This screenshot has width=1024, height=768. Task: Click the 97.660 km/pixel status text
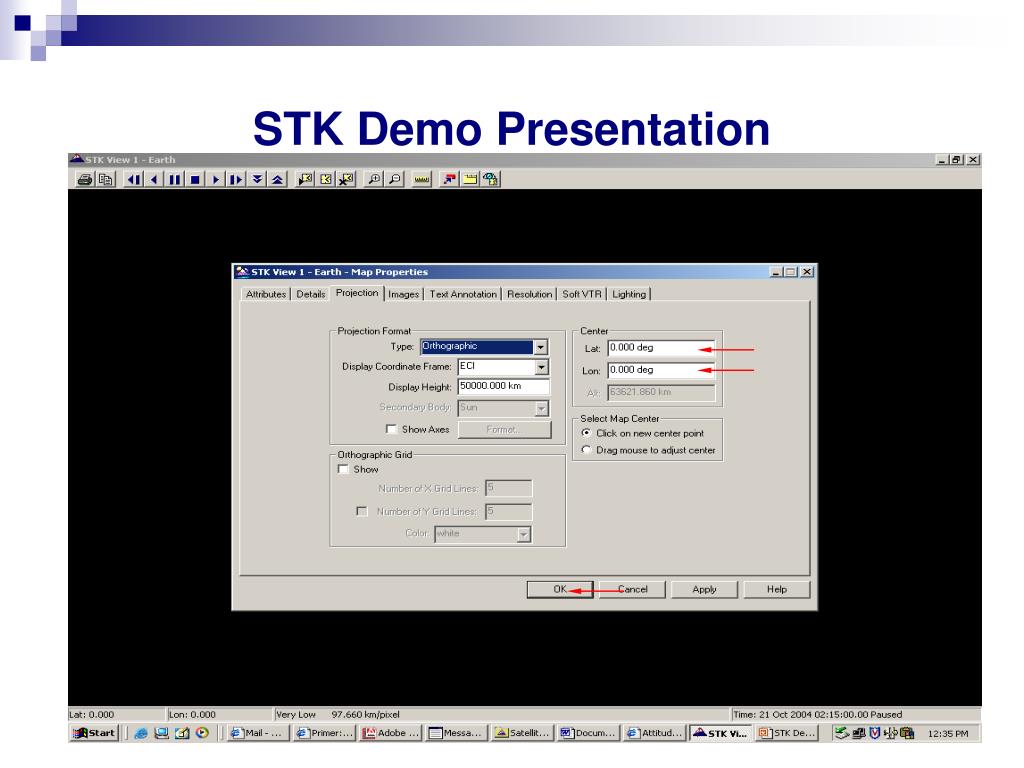pos(365,714)
